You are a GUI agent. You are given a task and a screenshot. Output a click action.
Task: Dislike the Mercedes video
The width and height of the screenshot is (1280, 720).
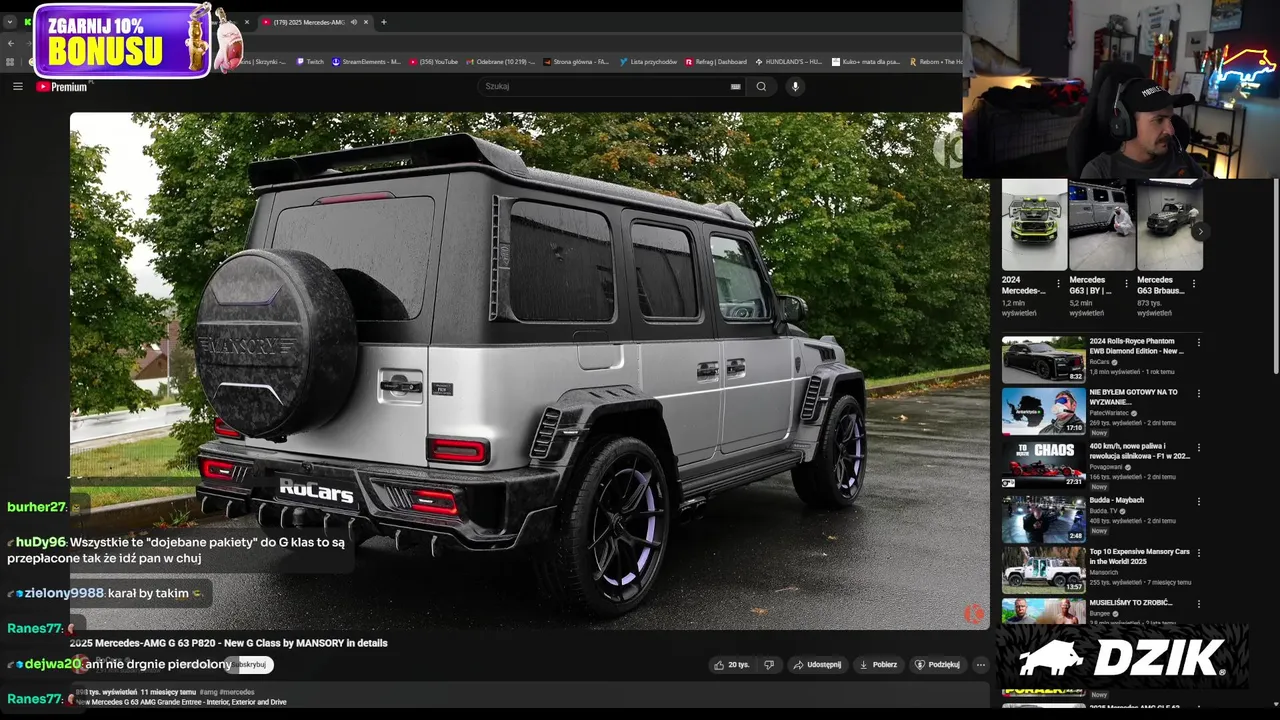769,664
